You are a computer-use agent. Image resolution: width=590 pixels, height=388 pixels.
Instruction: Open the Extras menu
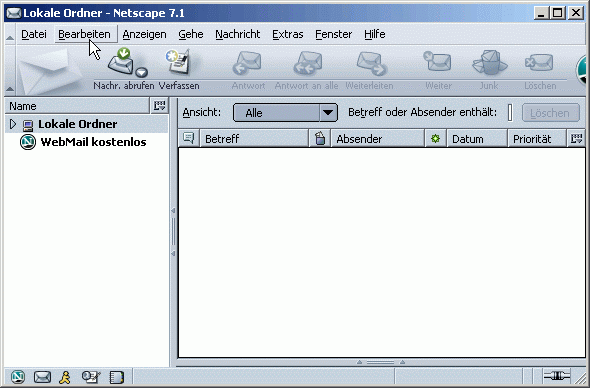tap(287, 34)
